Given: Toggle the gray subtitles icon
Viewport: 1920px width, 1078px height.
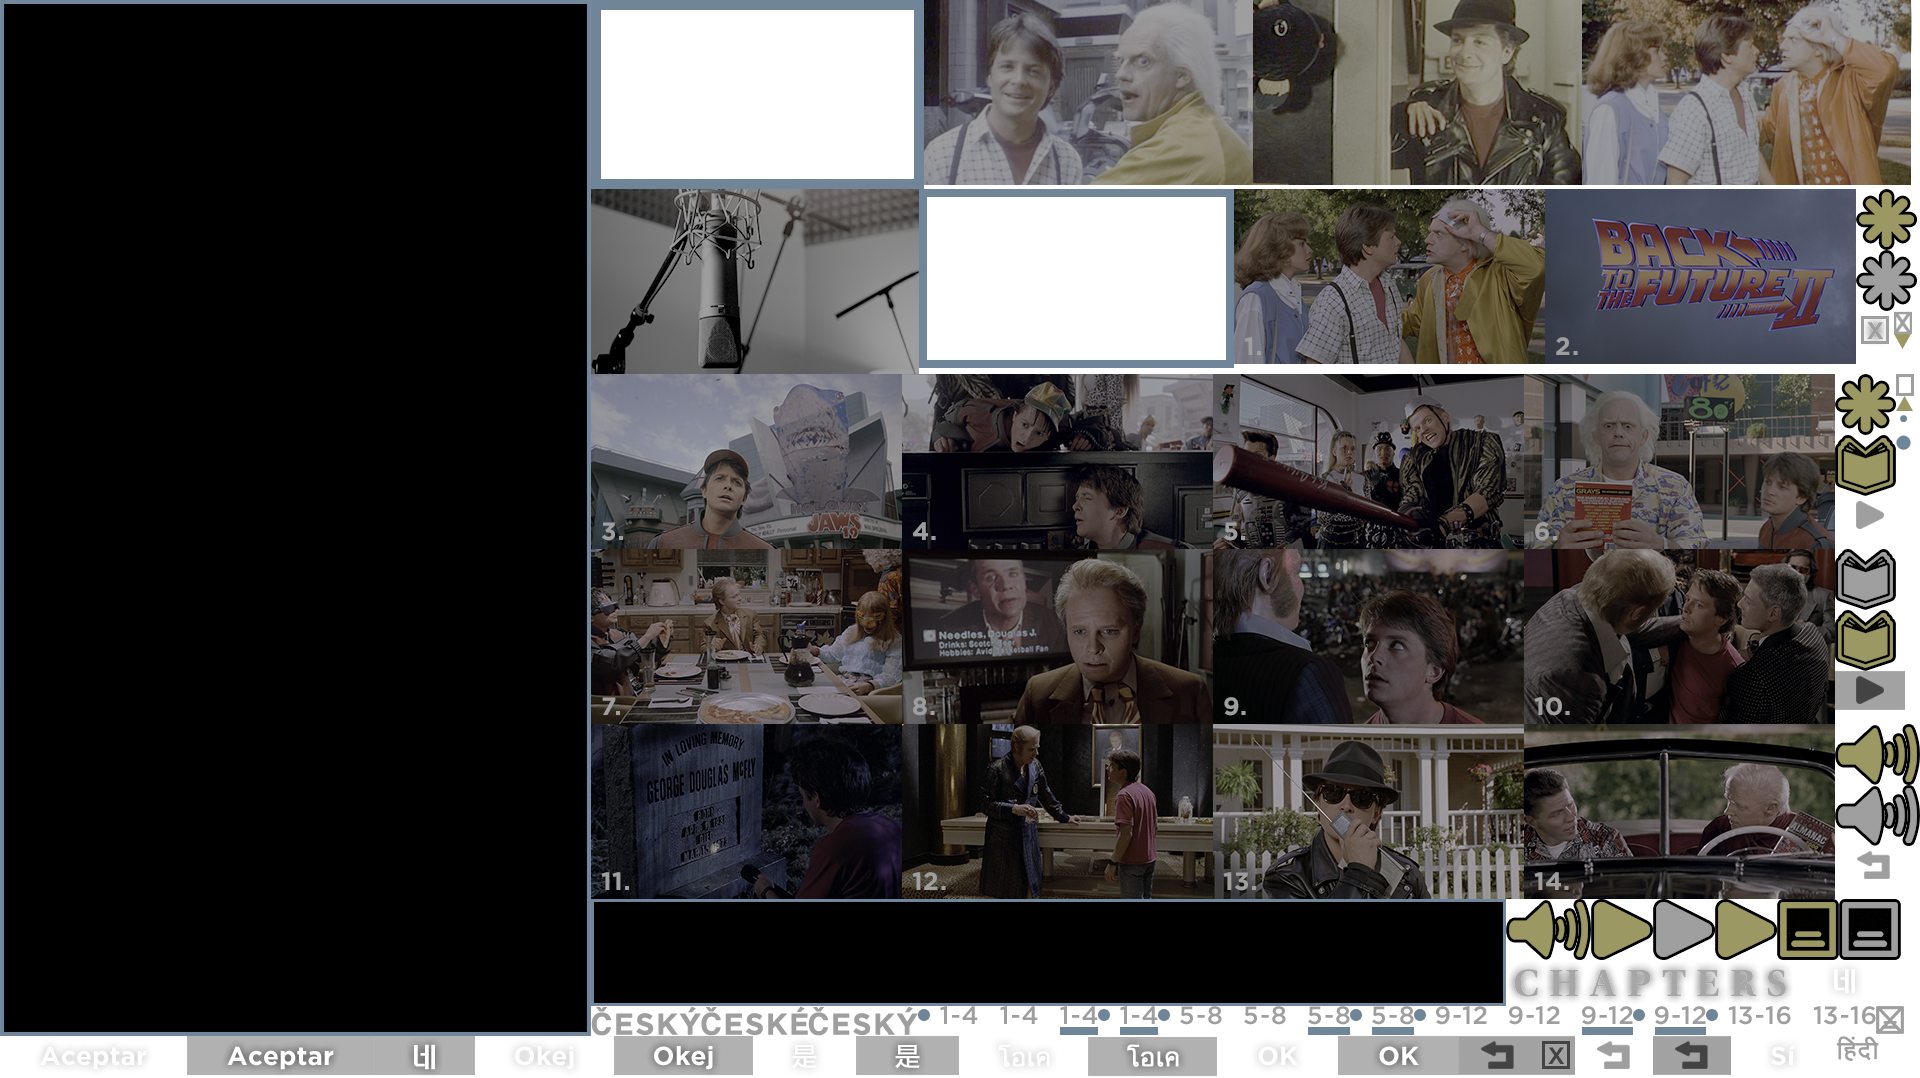Looking at the screenshot, I should (1869, 929).
